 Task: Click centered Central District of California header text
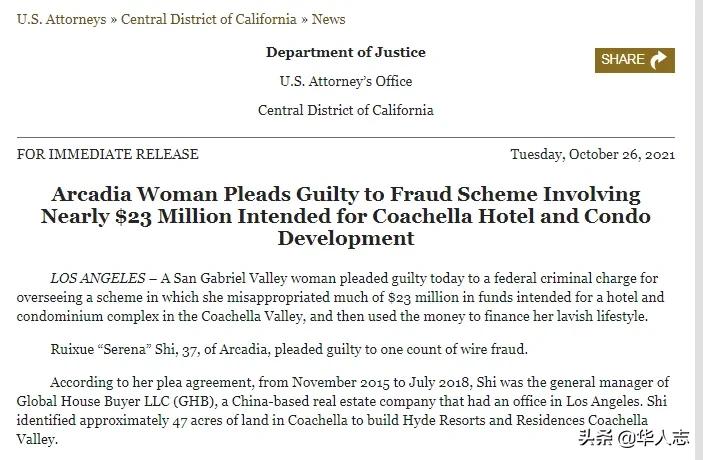[x=346, y=110]
